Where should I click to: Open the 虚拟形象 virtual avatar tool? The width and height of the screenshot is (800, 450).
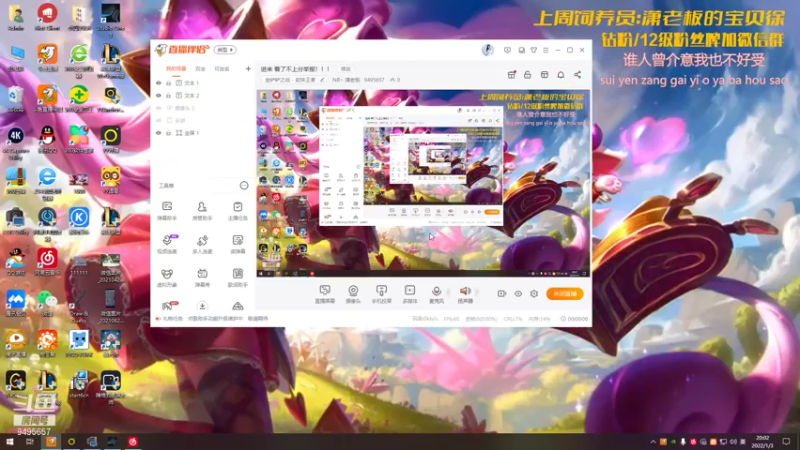167,278
